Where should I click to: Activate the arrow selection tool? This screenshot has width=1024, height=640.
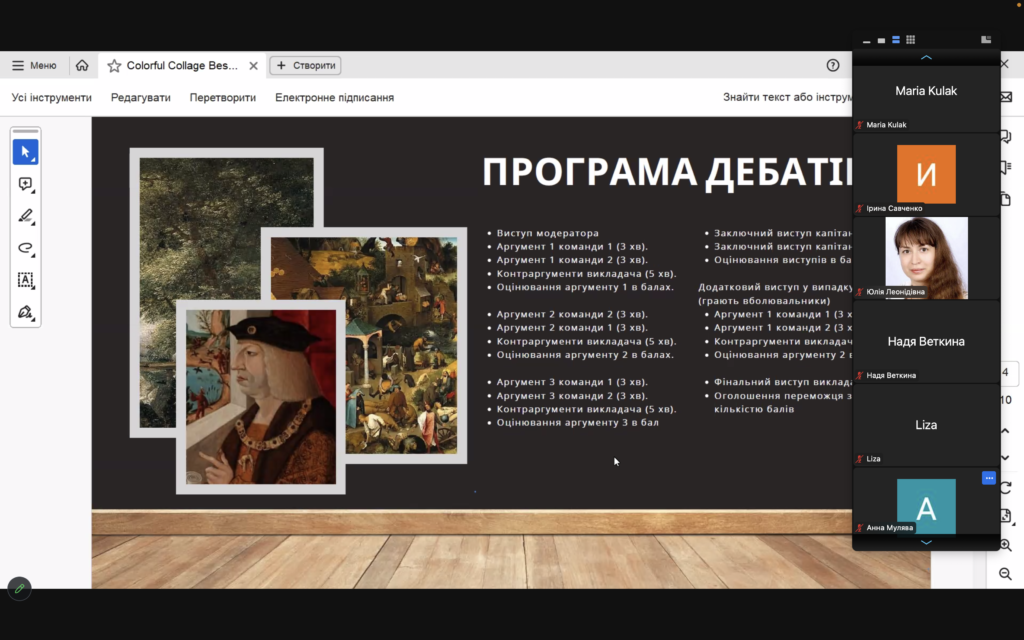pyautogui.click(x=25, y=152)
